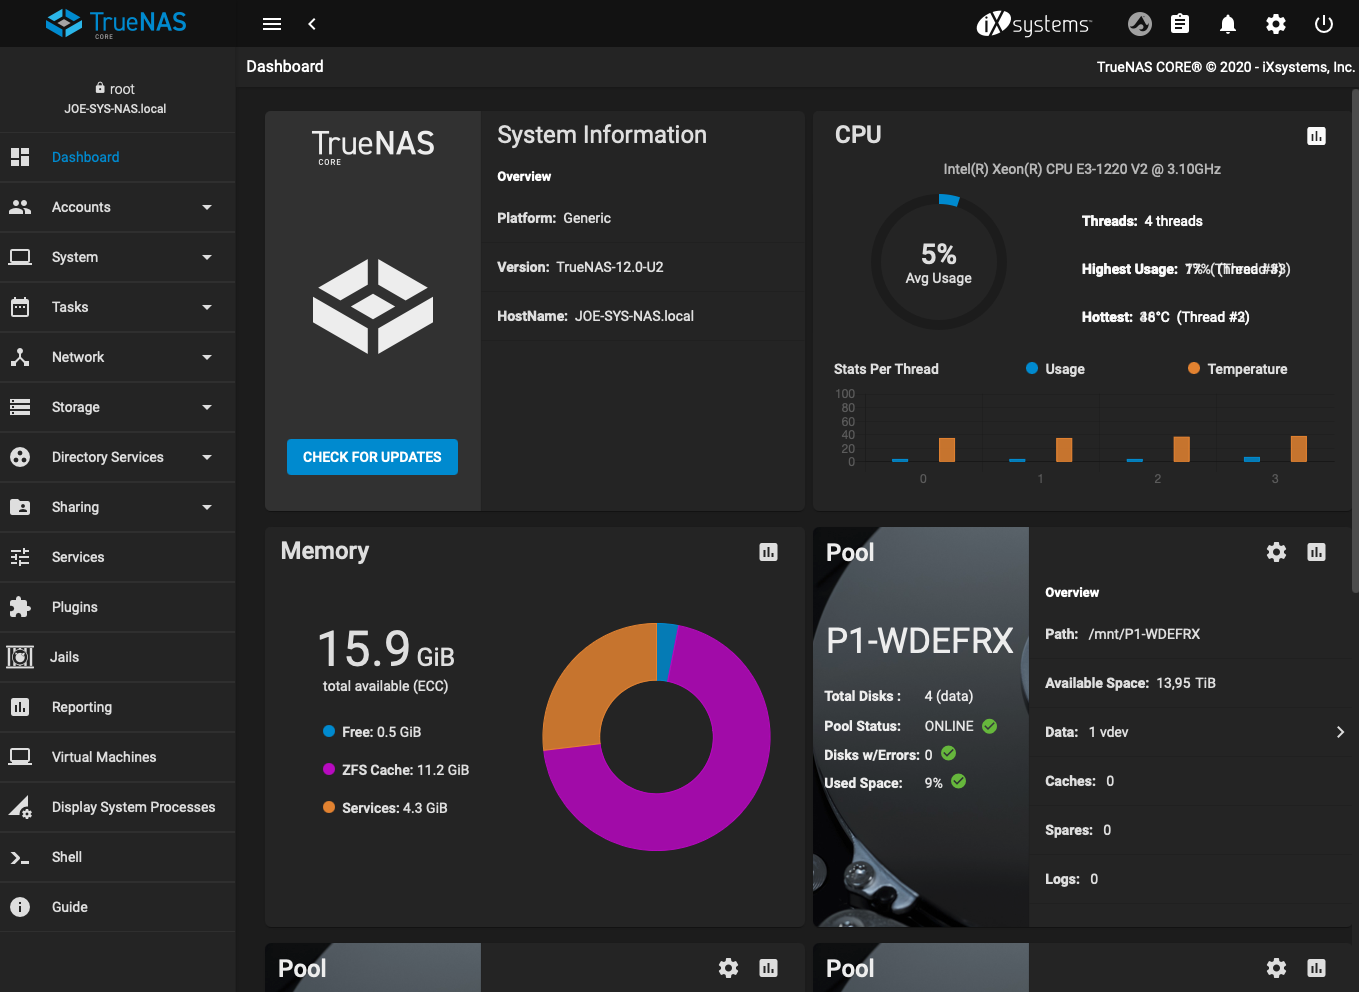Open the Jails menu label
1359x992 pixels.
64,657
